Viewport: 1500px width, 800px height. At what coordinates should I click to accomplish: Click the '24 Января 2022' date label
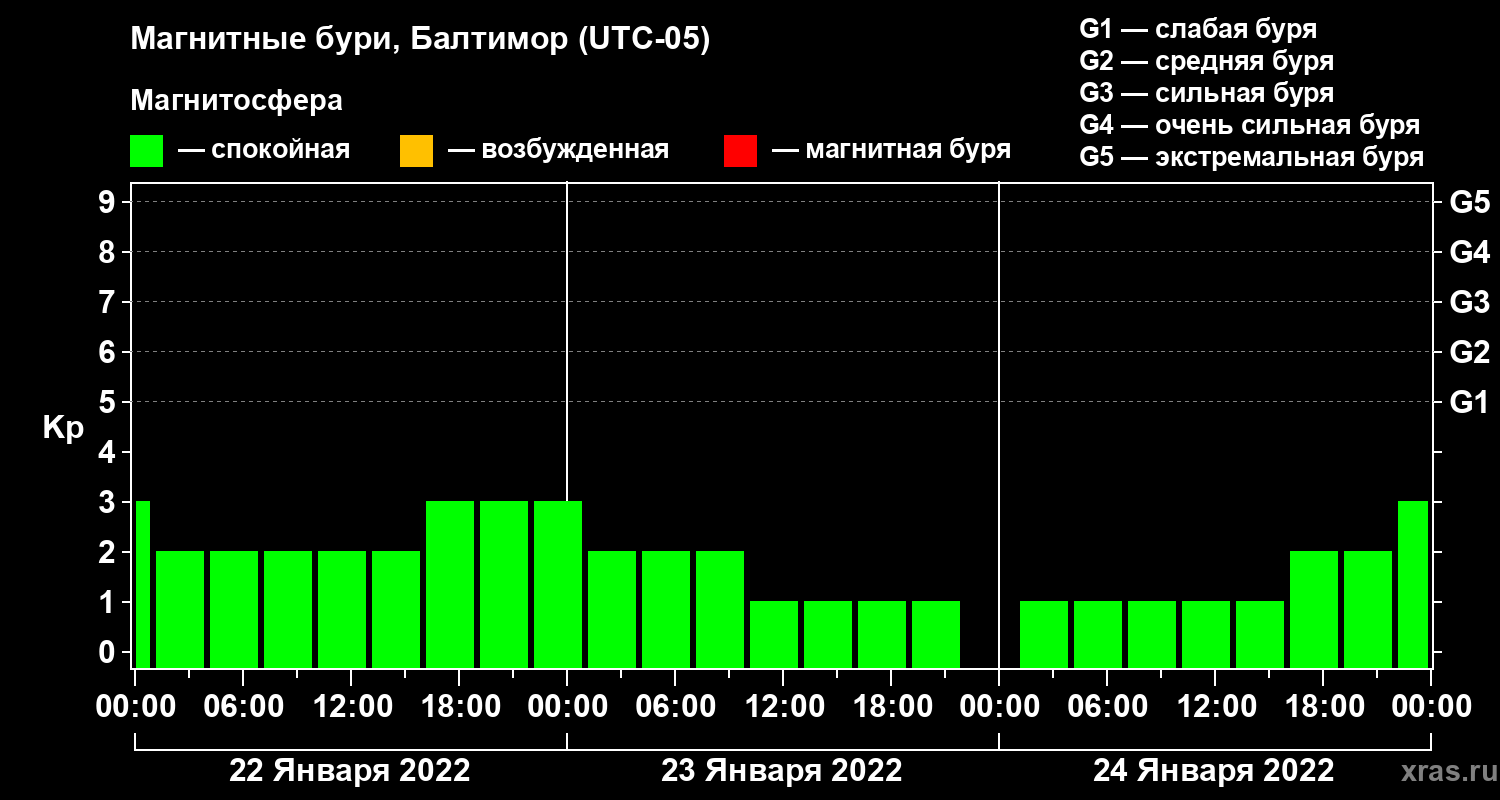(x=1213, y=771)
